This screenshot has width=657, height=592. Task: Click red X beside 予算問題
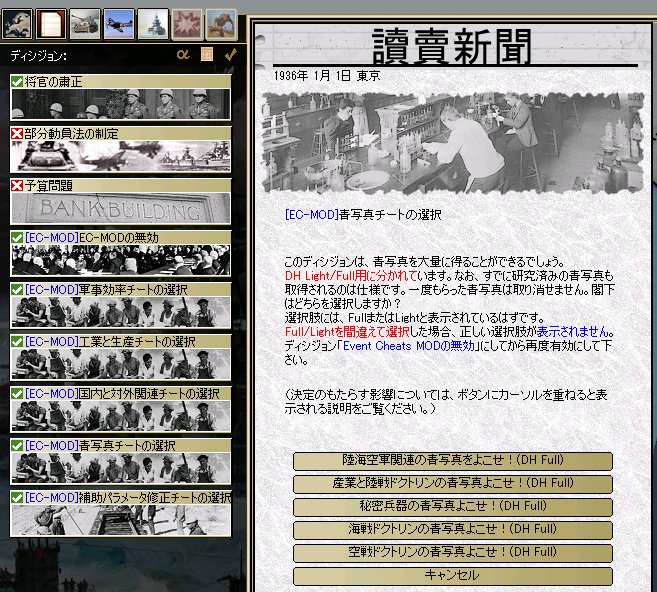(17, 185)
